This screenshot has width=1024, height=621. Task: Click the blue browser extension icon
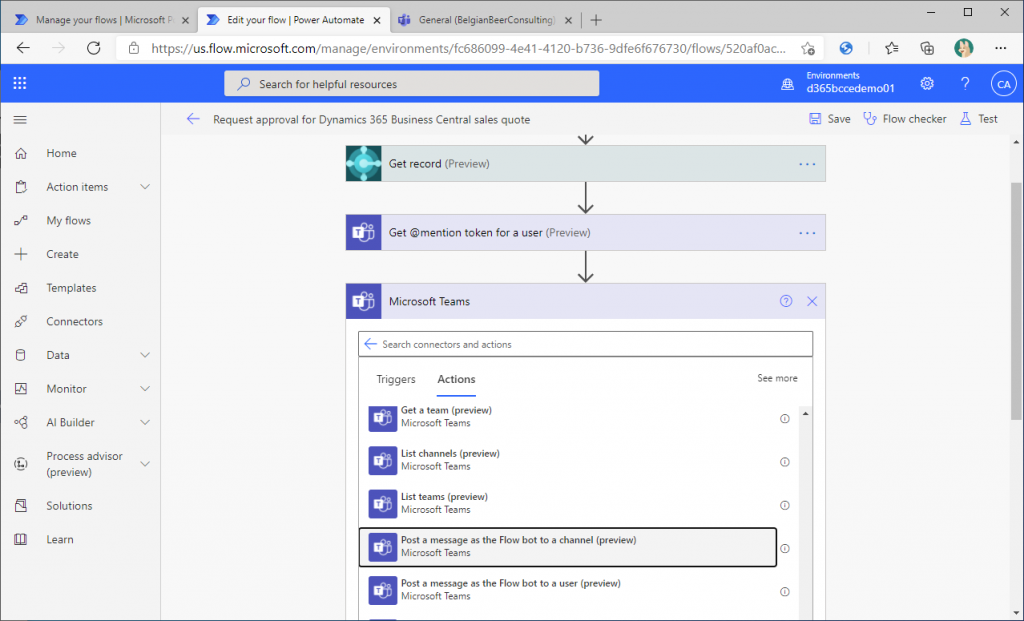click(846, 48)
